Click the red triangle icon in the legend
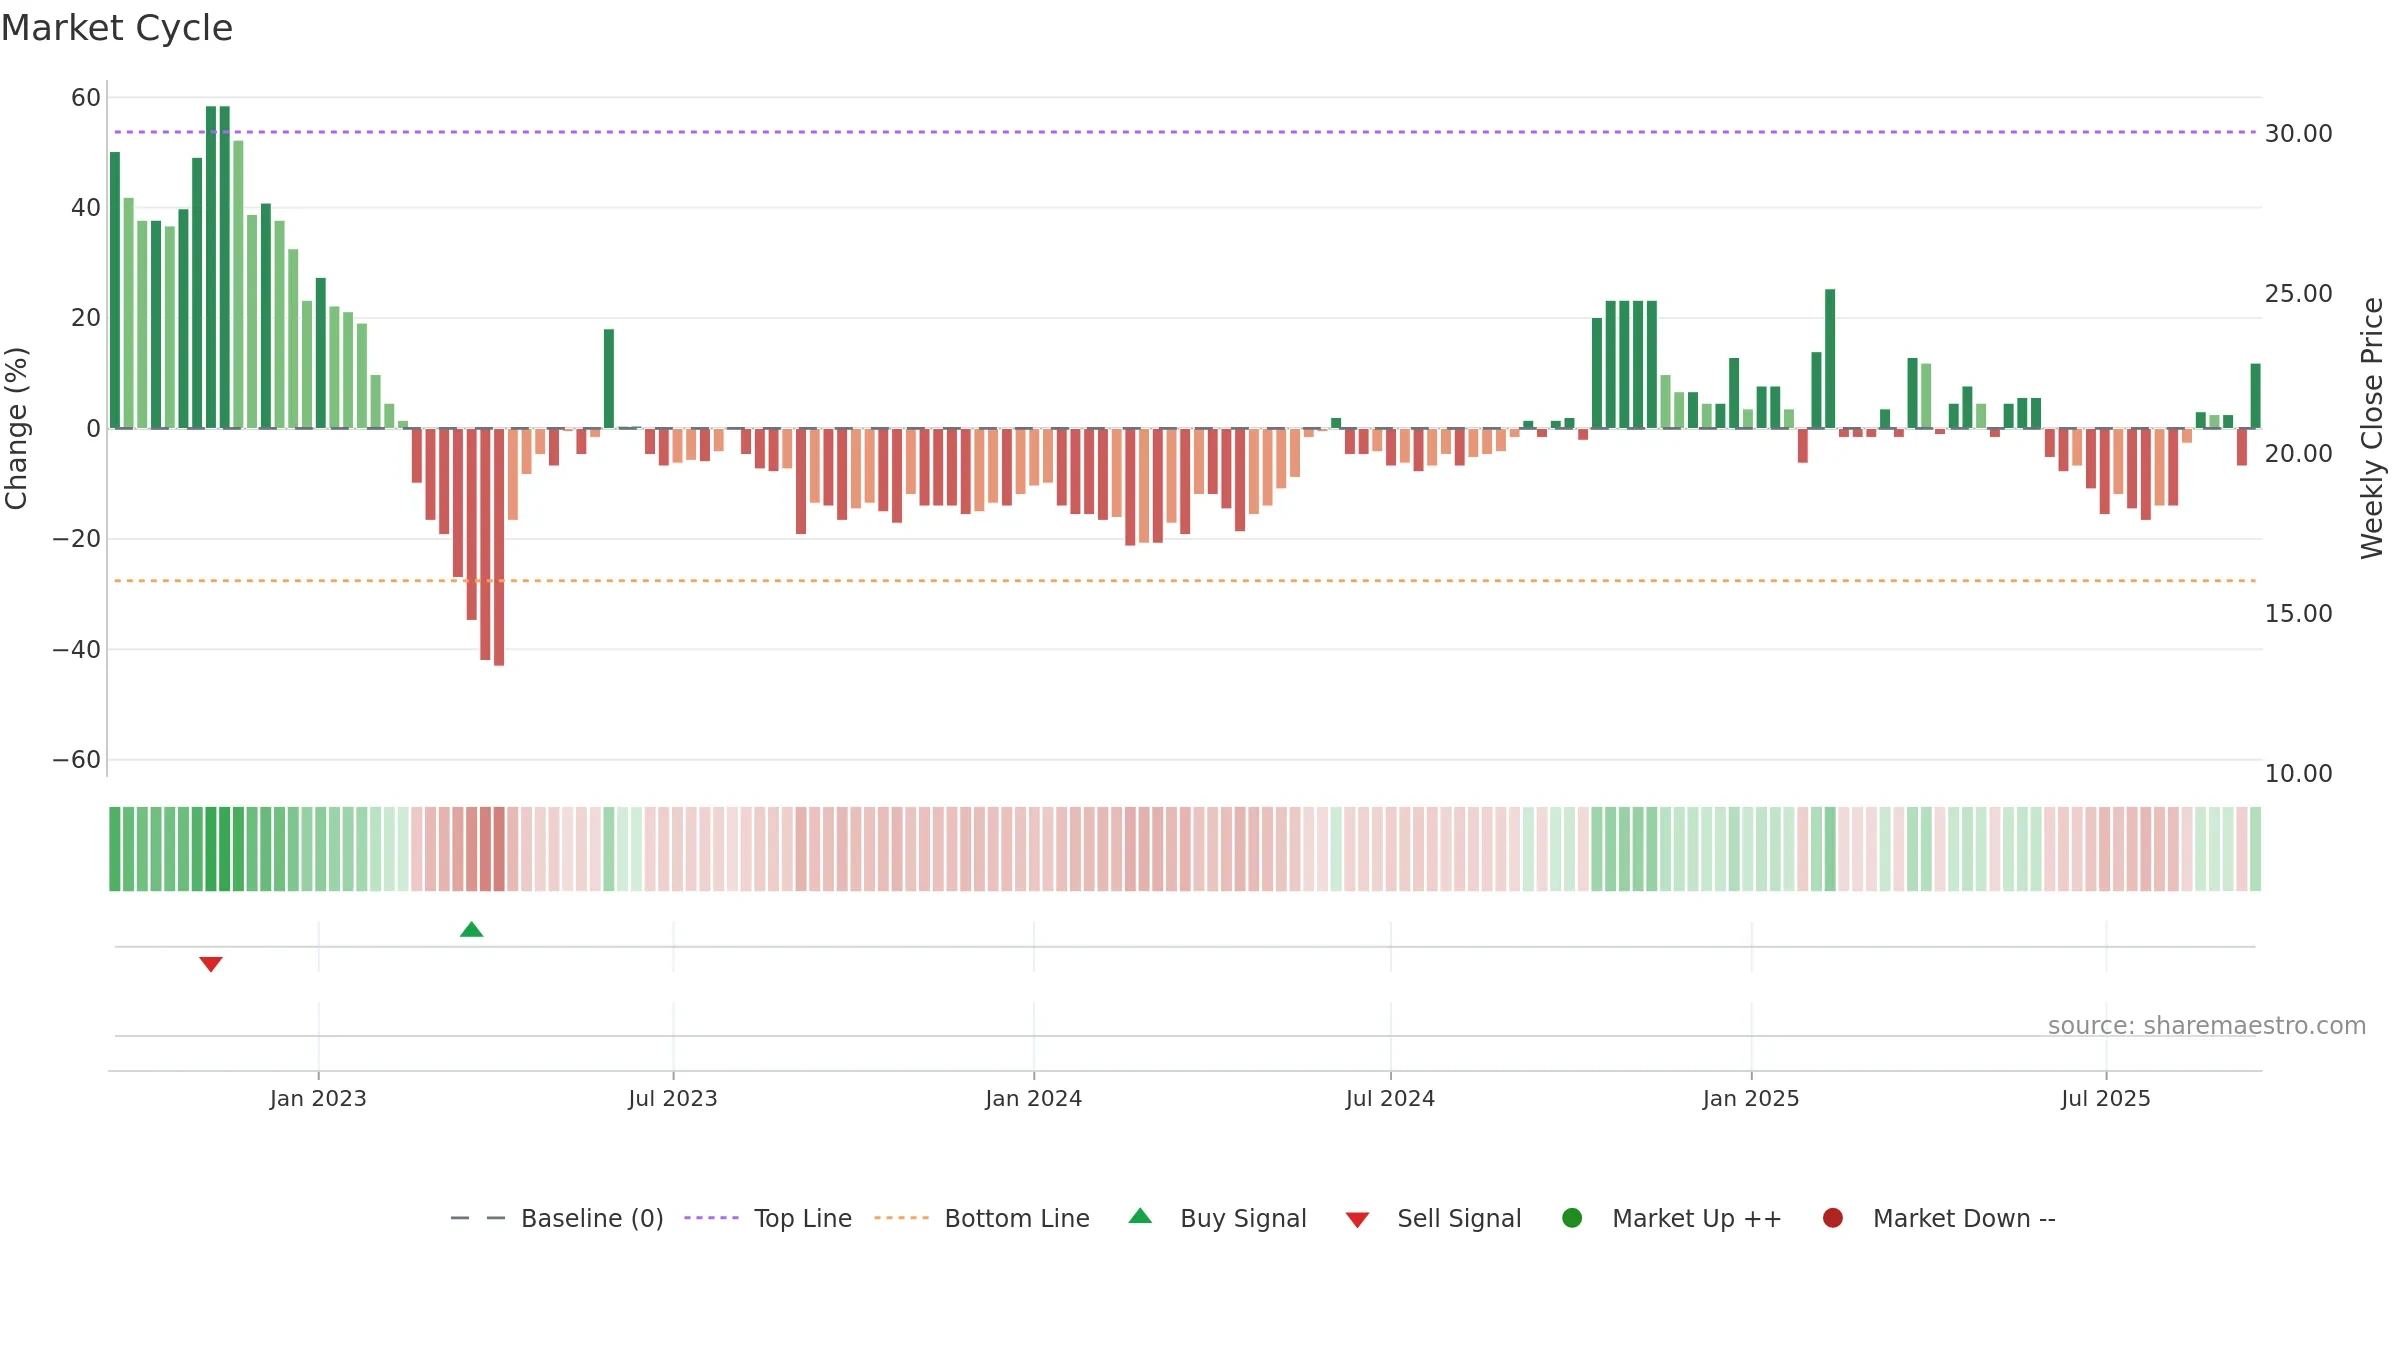2400x1350 pixels. (x=1357, y=1220)
